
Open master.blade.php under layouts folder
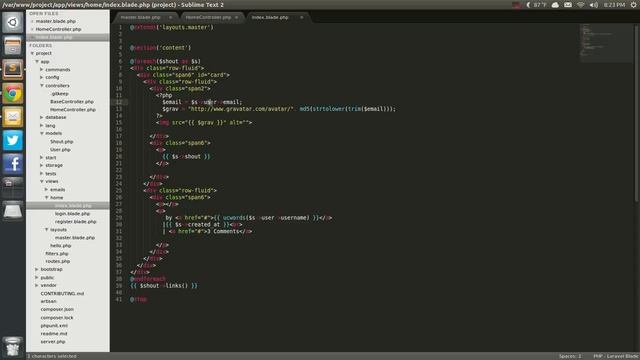point(75,238)
